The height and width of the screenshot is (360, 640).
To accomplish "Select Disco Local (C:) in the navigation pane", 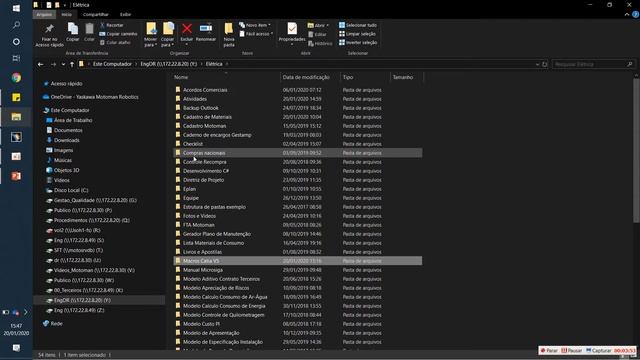I will [x=71, y=190].
